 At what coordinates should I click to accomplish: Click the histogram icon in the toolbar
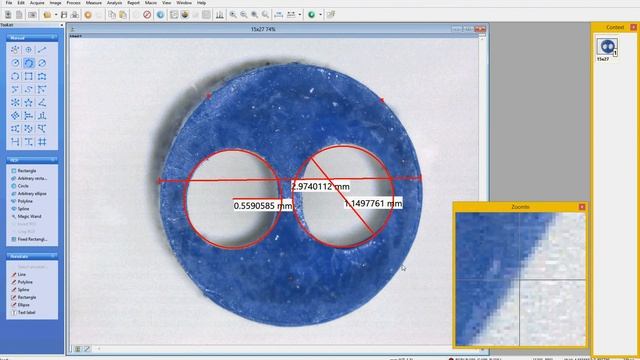[220, 15]
